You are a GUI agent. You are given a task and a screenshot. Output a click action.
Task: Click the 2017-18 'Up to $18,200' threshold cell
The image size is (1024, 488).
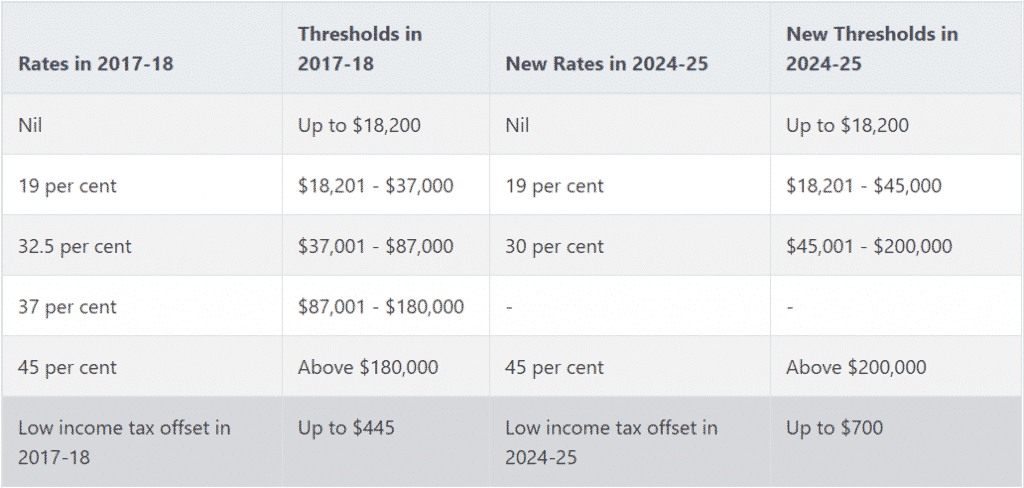point(359,125)
